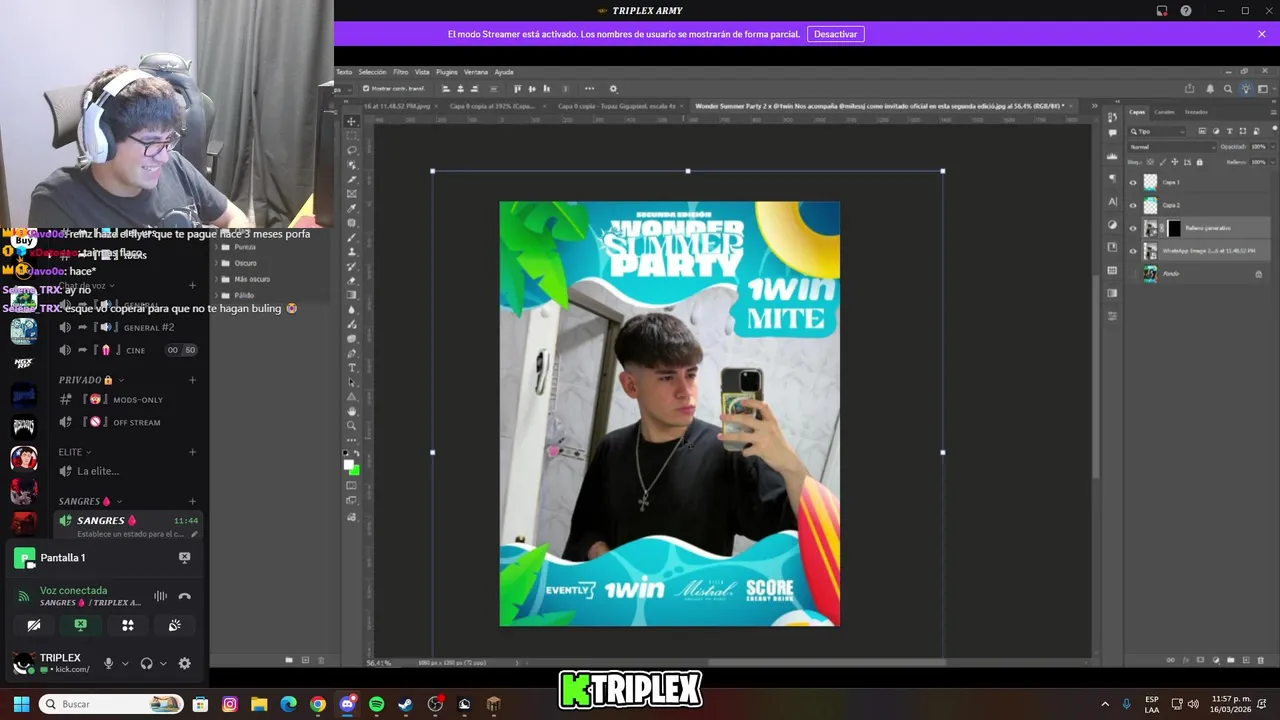Hide the Capa 1 layer

point(1133,182)
